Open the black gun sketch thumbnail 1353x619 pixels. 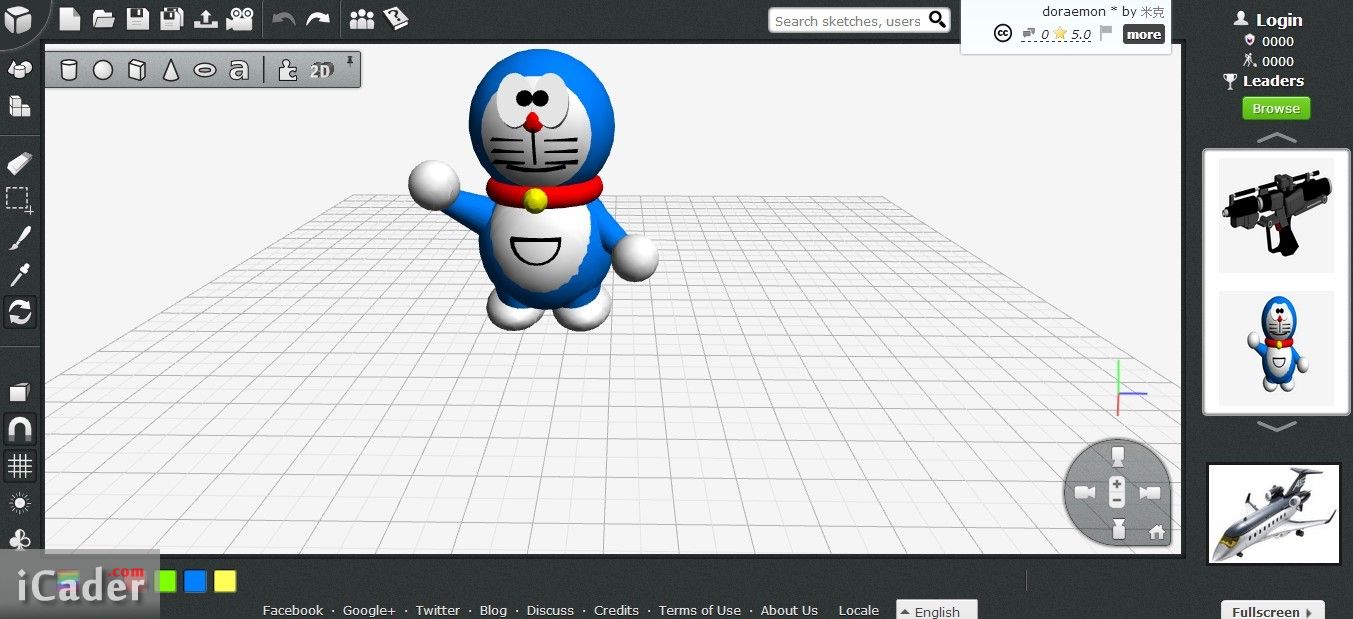[1276, 215]
